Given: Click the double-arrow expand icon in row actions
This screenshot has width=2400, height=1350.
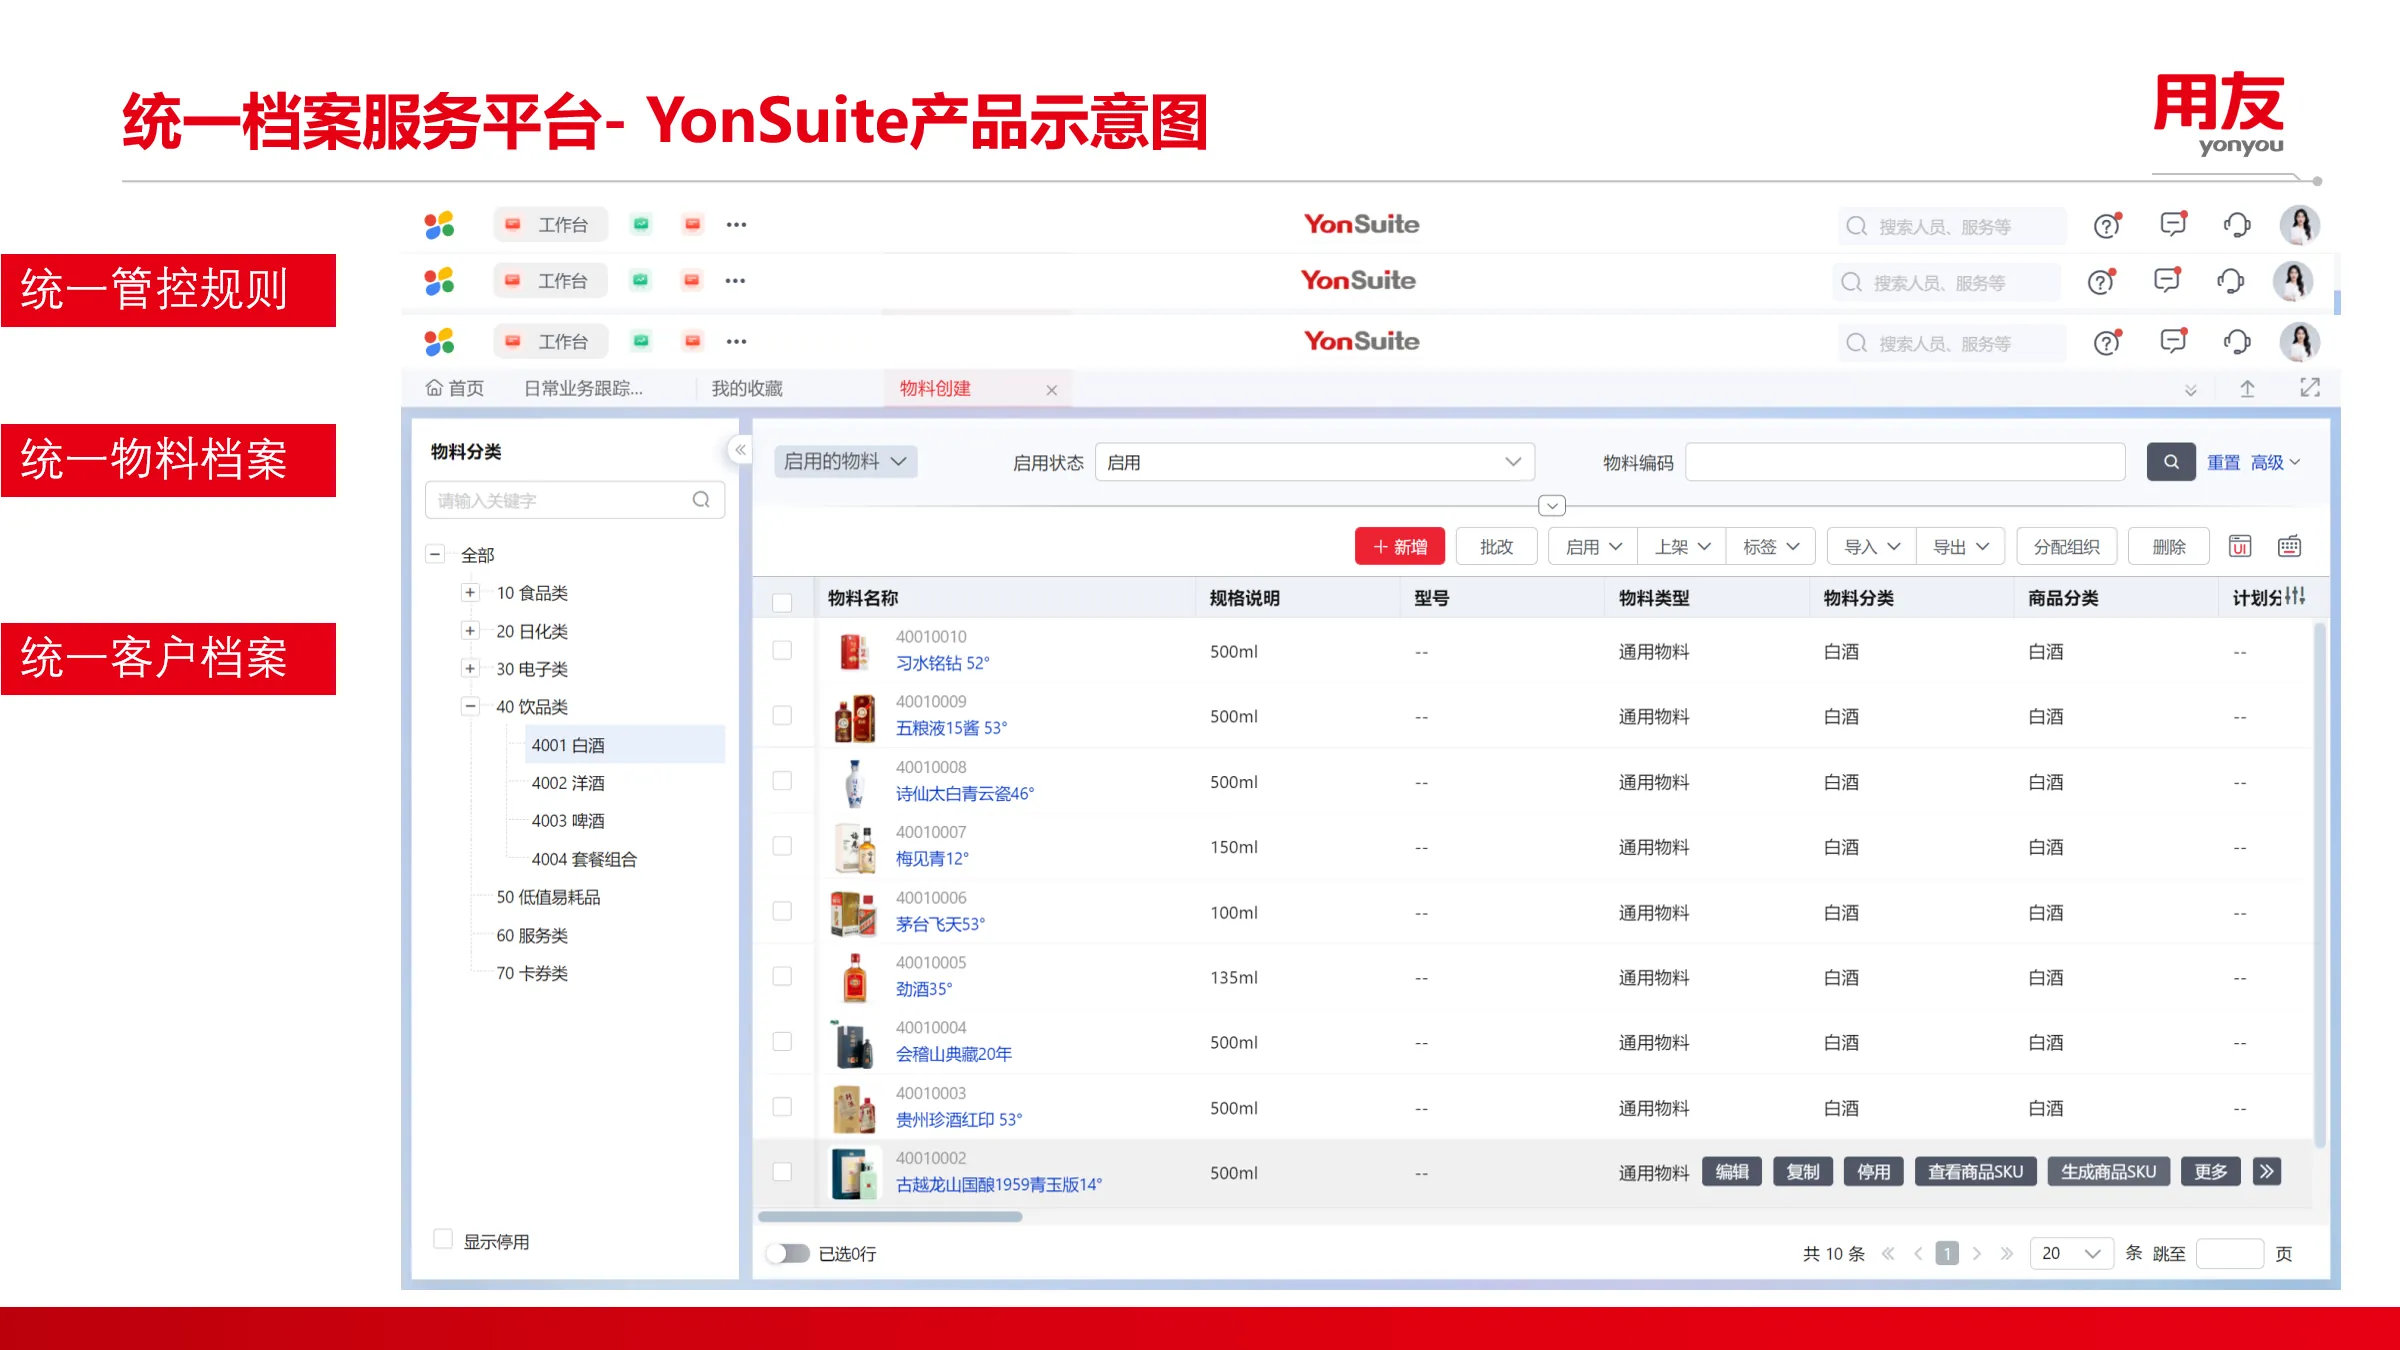Looking at the screenshot, I should point(2267,1171).
